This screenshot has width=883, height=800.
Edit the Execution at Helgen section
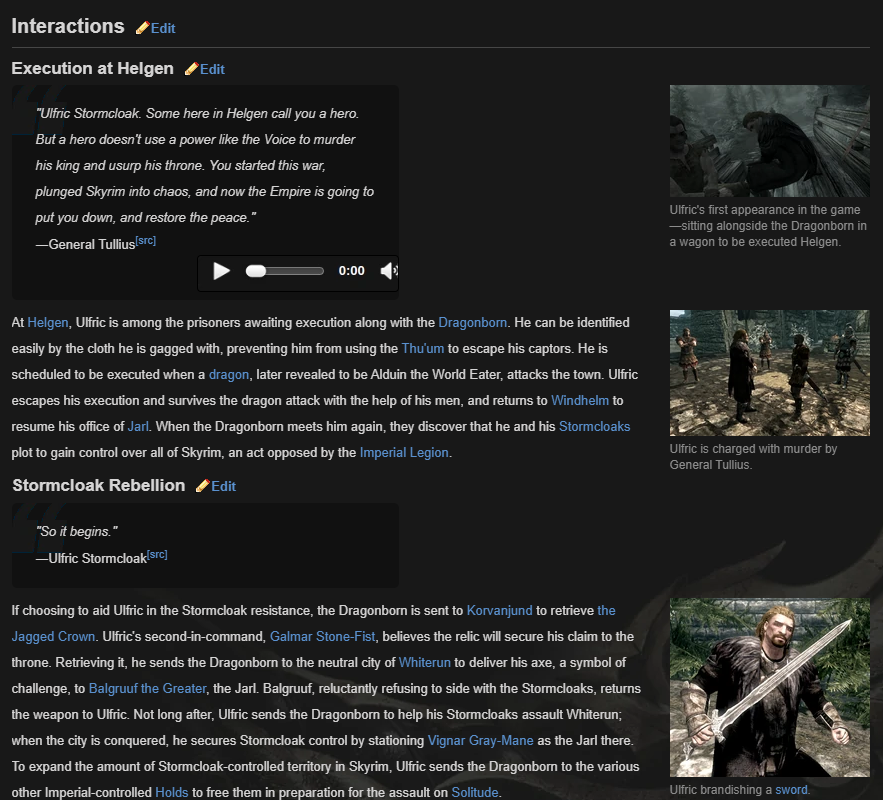tap(212, 69)
